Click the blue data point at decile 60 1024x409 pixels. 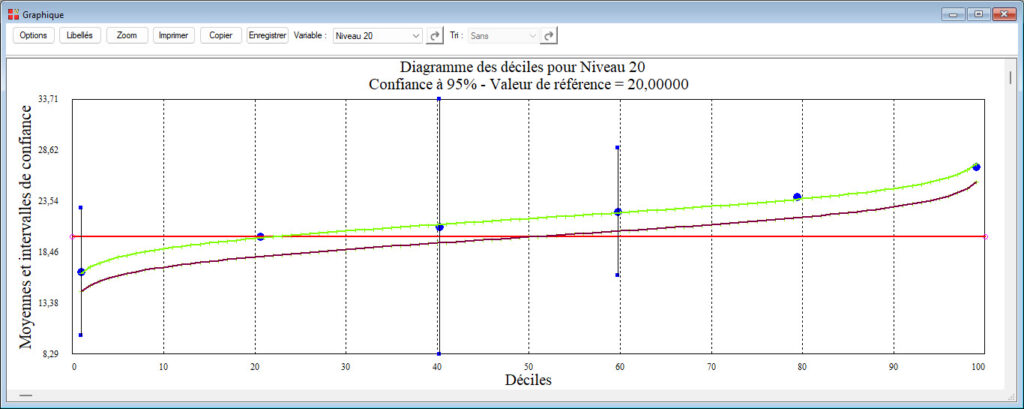[618, 211]
